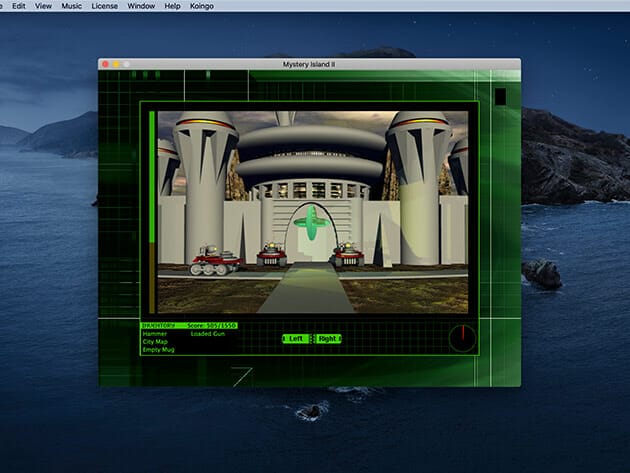Click the green spinning portal in the archway
Viewport: 630px width, 473px height.
pos(312,222)
